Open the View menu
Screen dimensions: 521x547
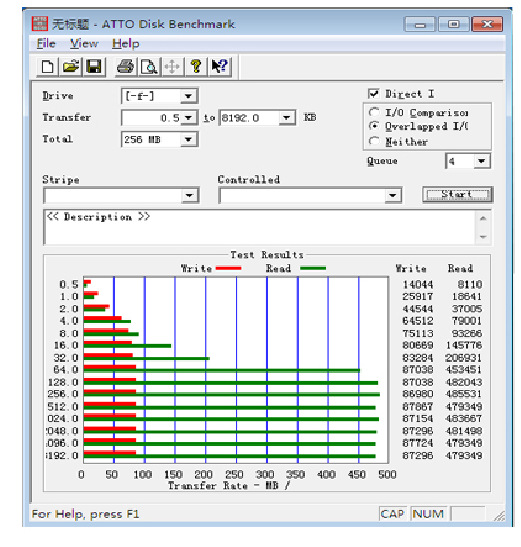pyautogui.click(x=84, y=44)
